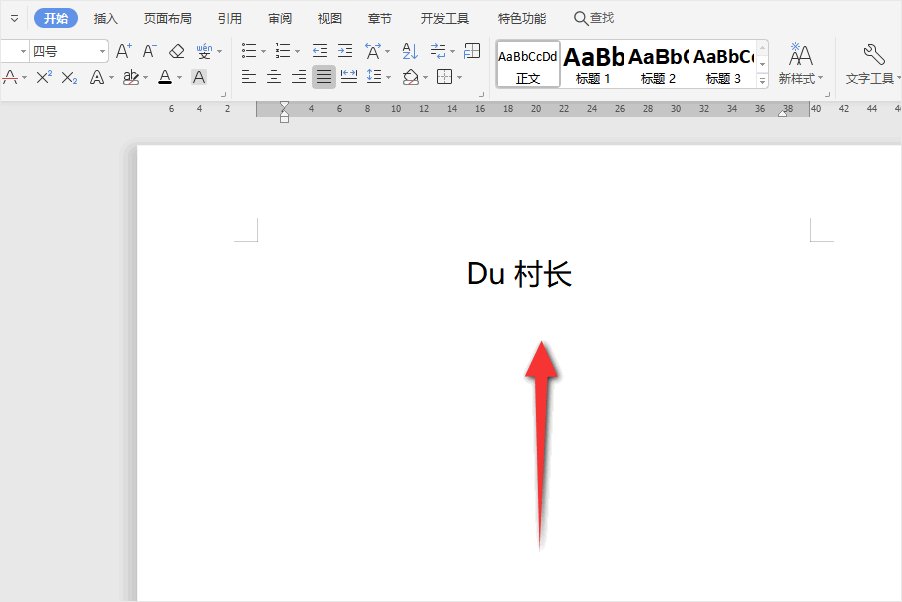
Task: Click the character shading icon
Action: coord(198,77)
